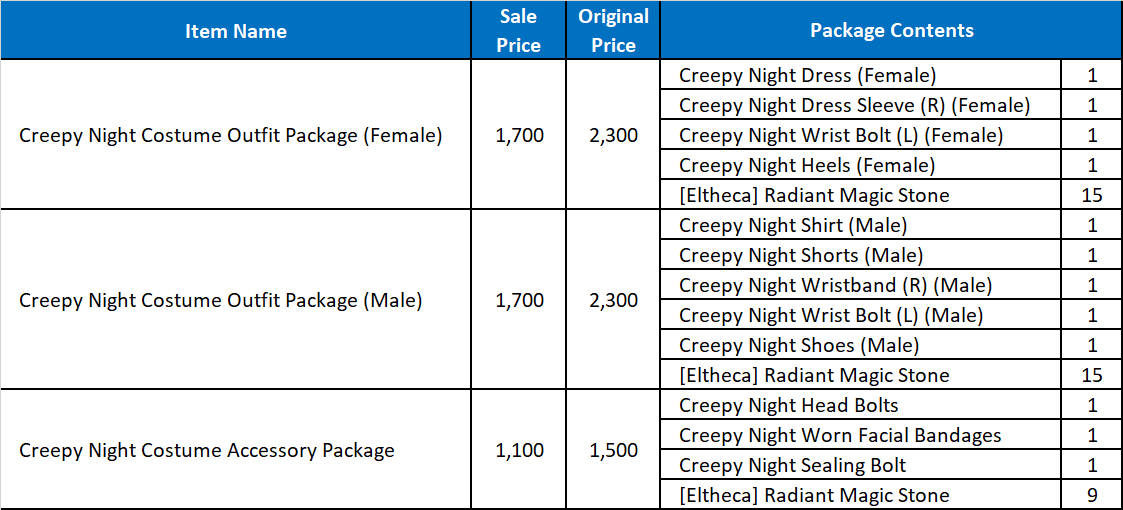Click the 1,100 sale price cell

(x=519, y=450)
